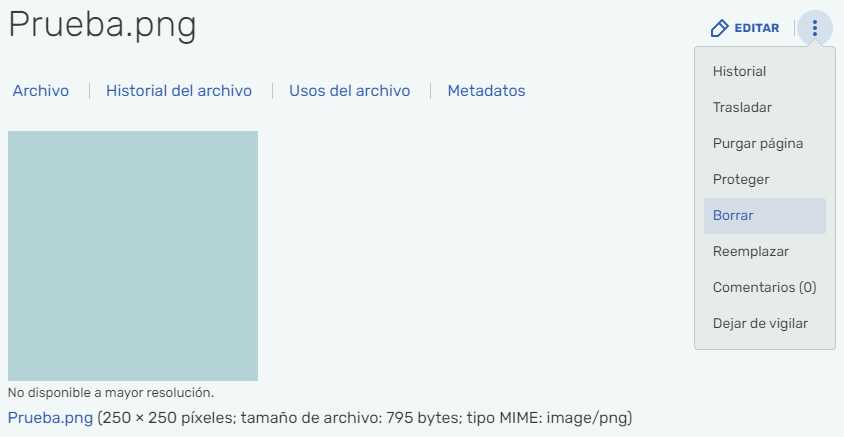Switch to the Archivo tab
Viewport: 844px width, 437px height.
[41, 91]
